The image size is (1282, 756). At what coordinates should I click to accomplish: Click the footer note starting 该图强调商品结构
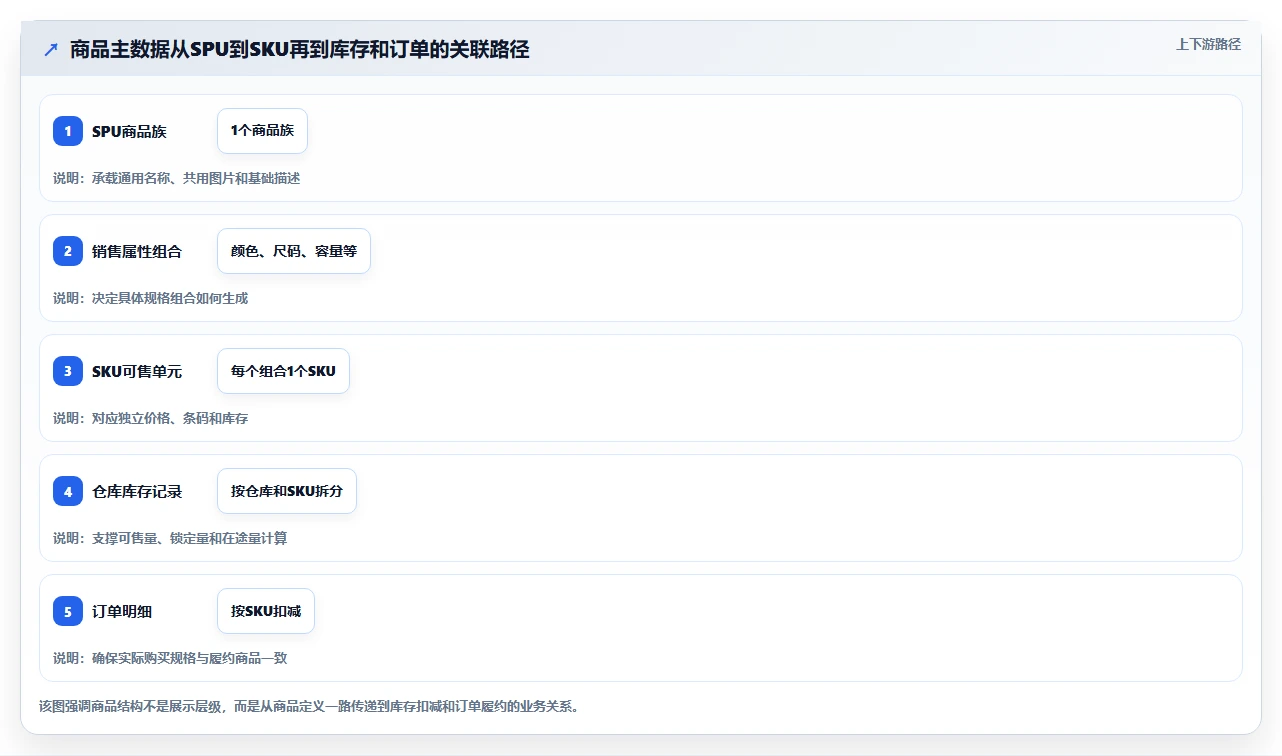click(309, 706)
